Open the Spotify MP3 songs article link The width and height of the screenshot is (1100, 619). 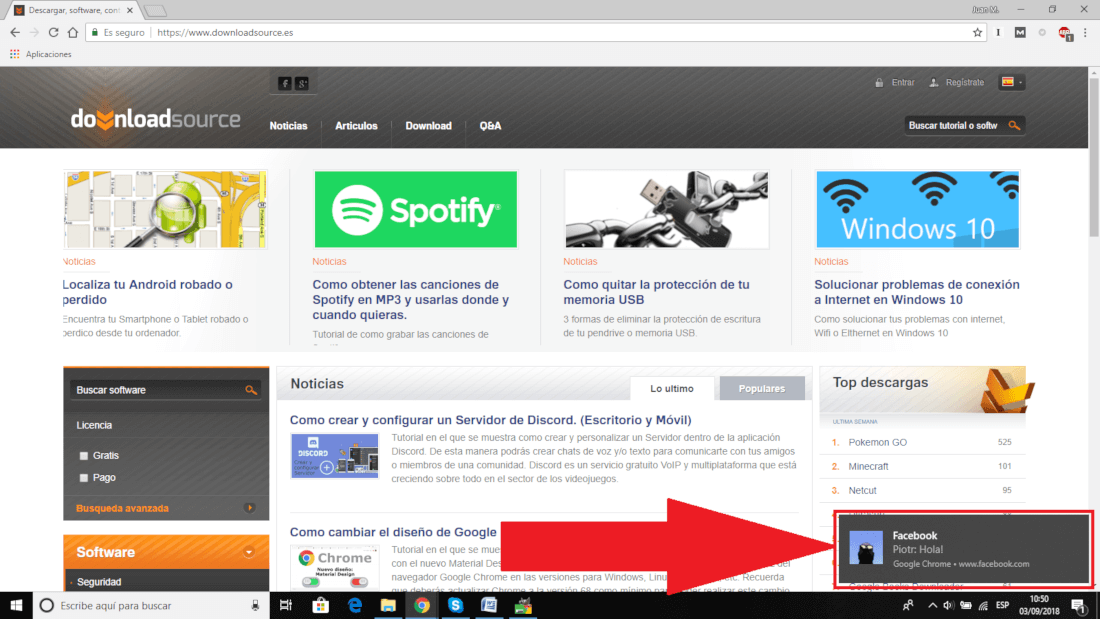point(410,300)
